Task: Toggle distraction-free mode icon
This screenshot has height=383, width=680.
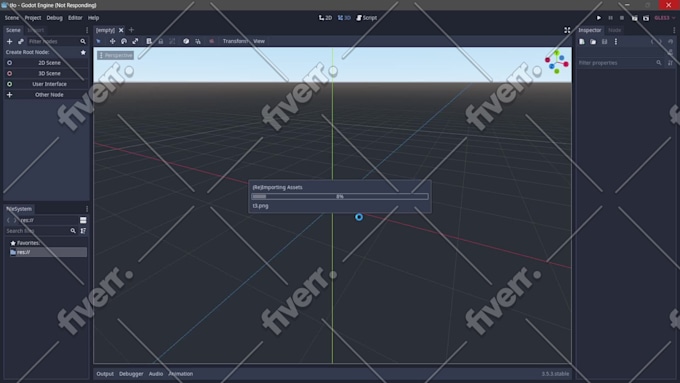Action: click(567, 30)
